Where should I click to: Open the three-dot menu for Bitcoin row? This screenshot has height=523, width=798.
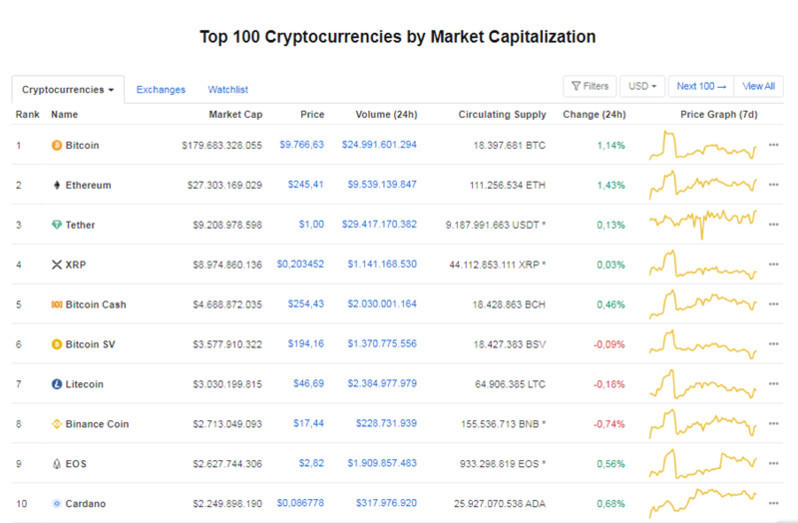pos(773,145)
